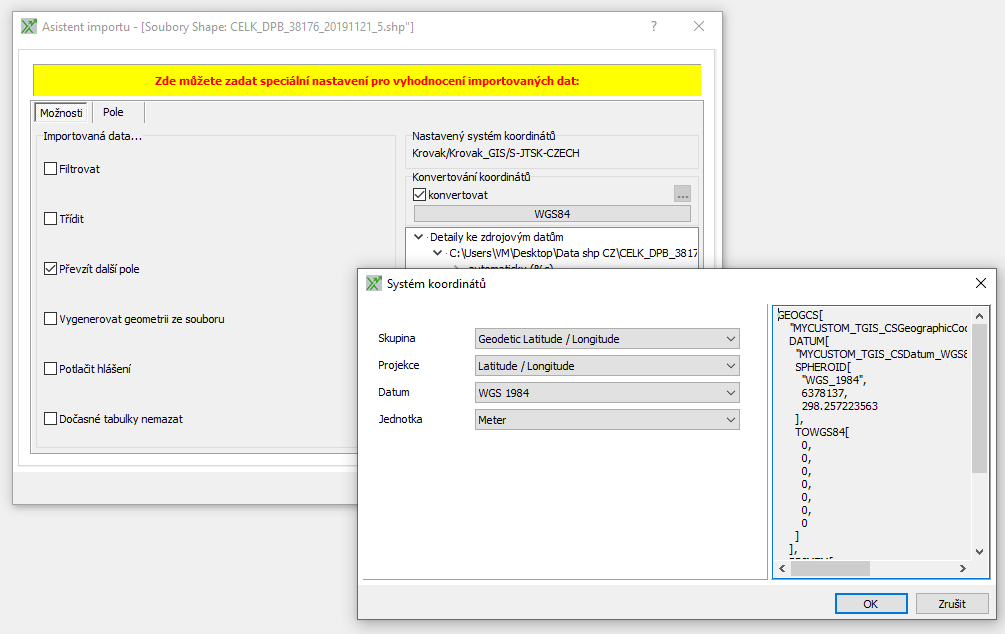Collapse Detaily ke zdrojovým datům node

click(419, 237)
